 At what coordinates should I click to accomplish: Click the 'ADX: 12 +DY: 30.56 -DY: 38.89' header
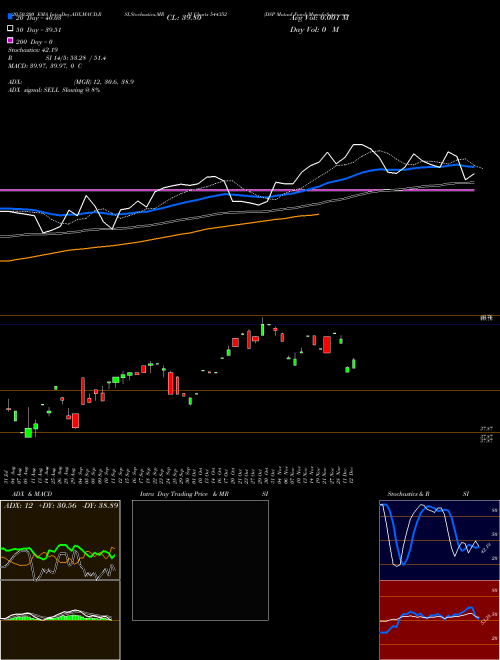(61, 506)
